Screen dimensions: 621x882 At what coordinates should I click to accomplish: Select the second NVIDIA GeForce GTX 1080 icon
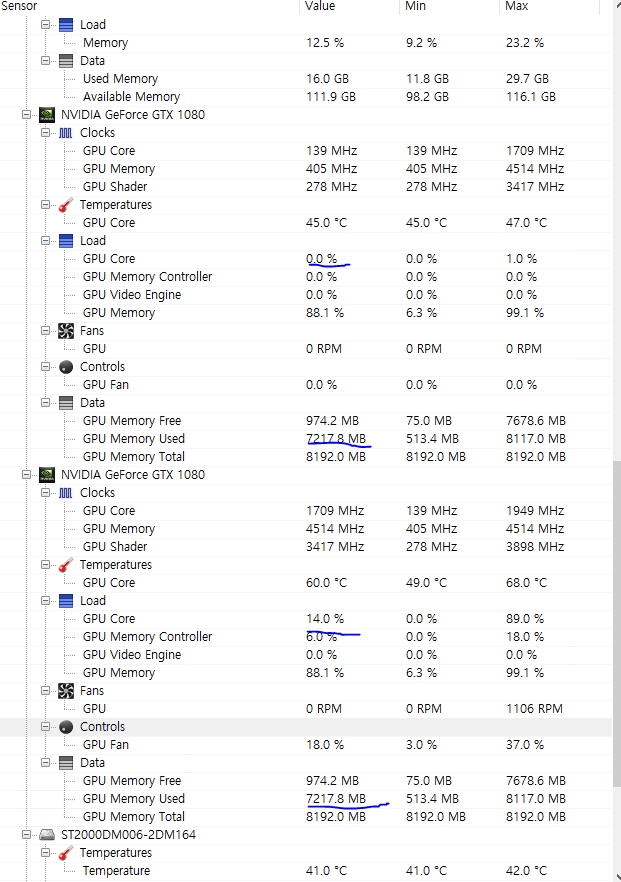click(x=47, y=474)
